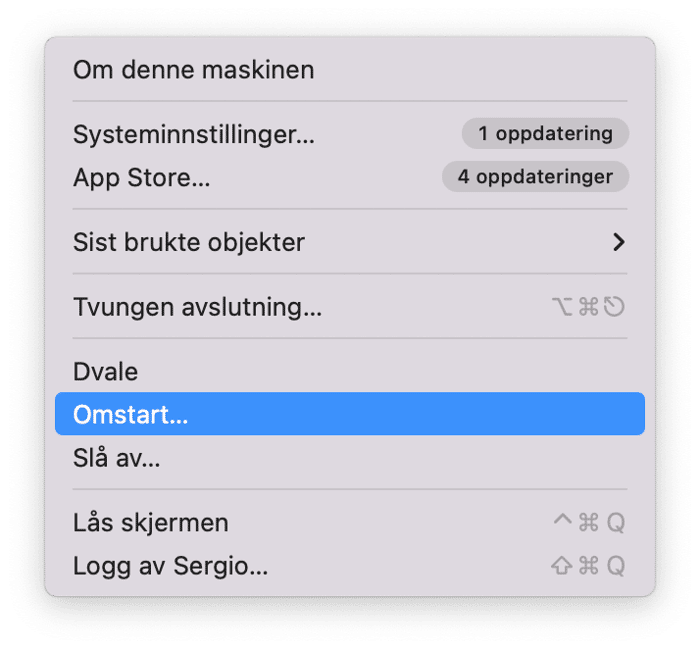
Task: Open Systeminnstillinger from the menu
Action: point(194,134)
